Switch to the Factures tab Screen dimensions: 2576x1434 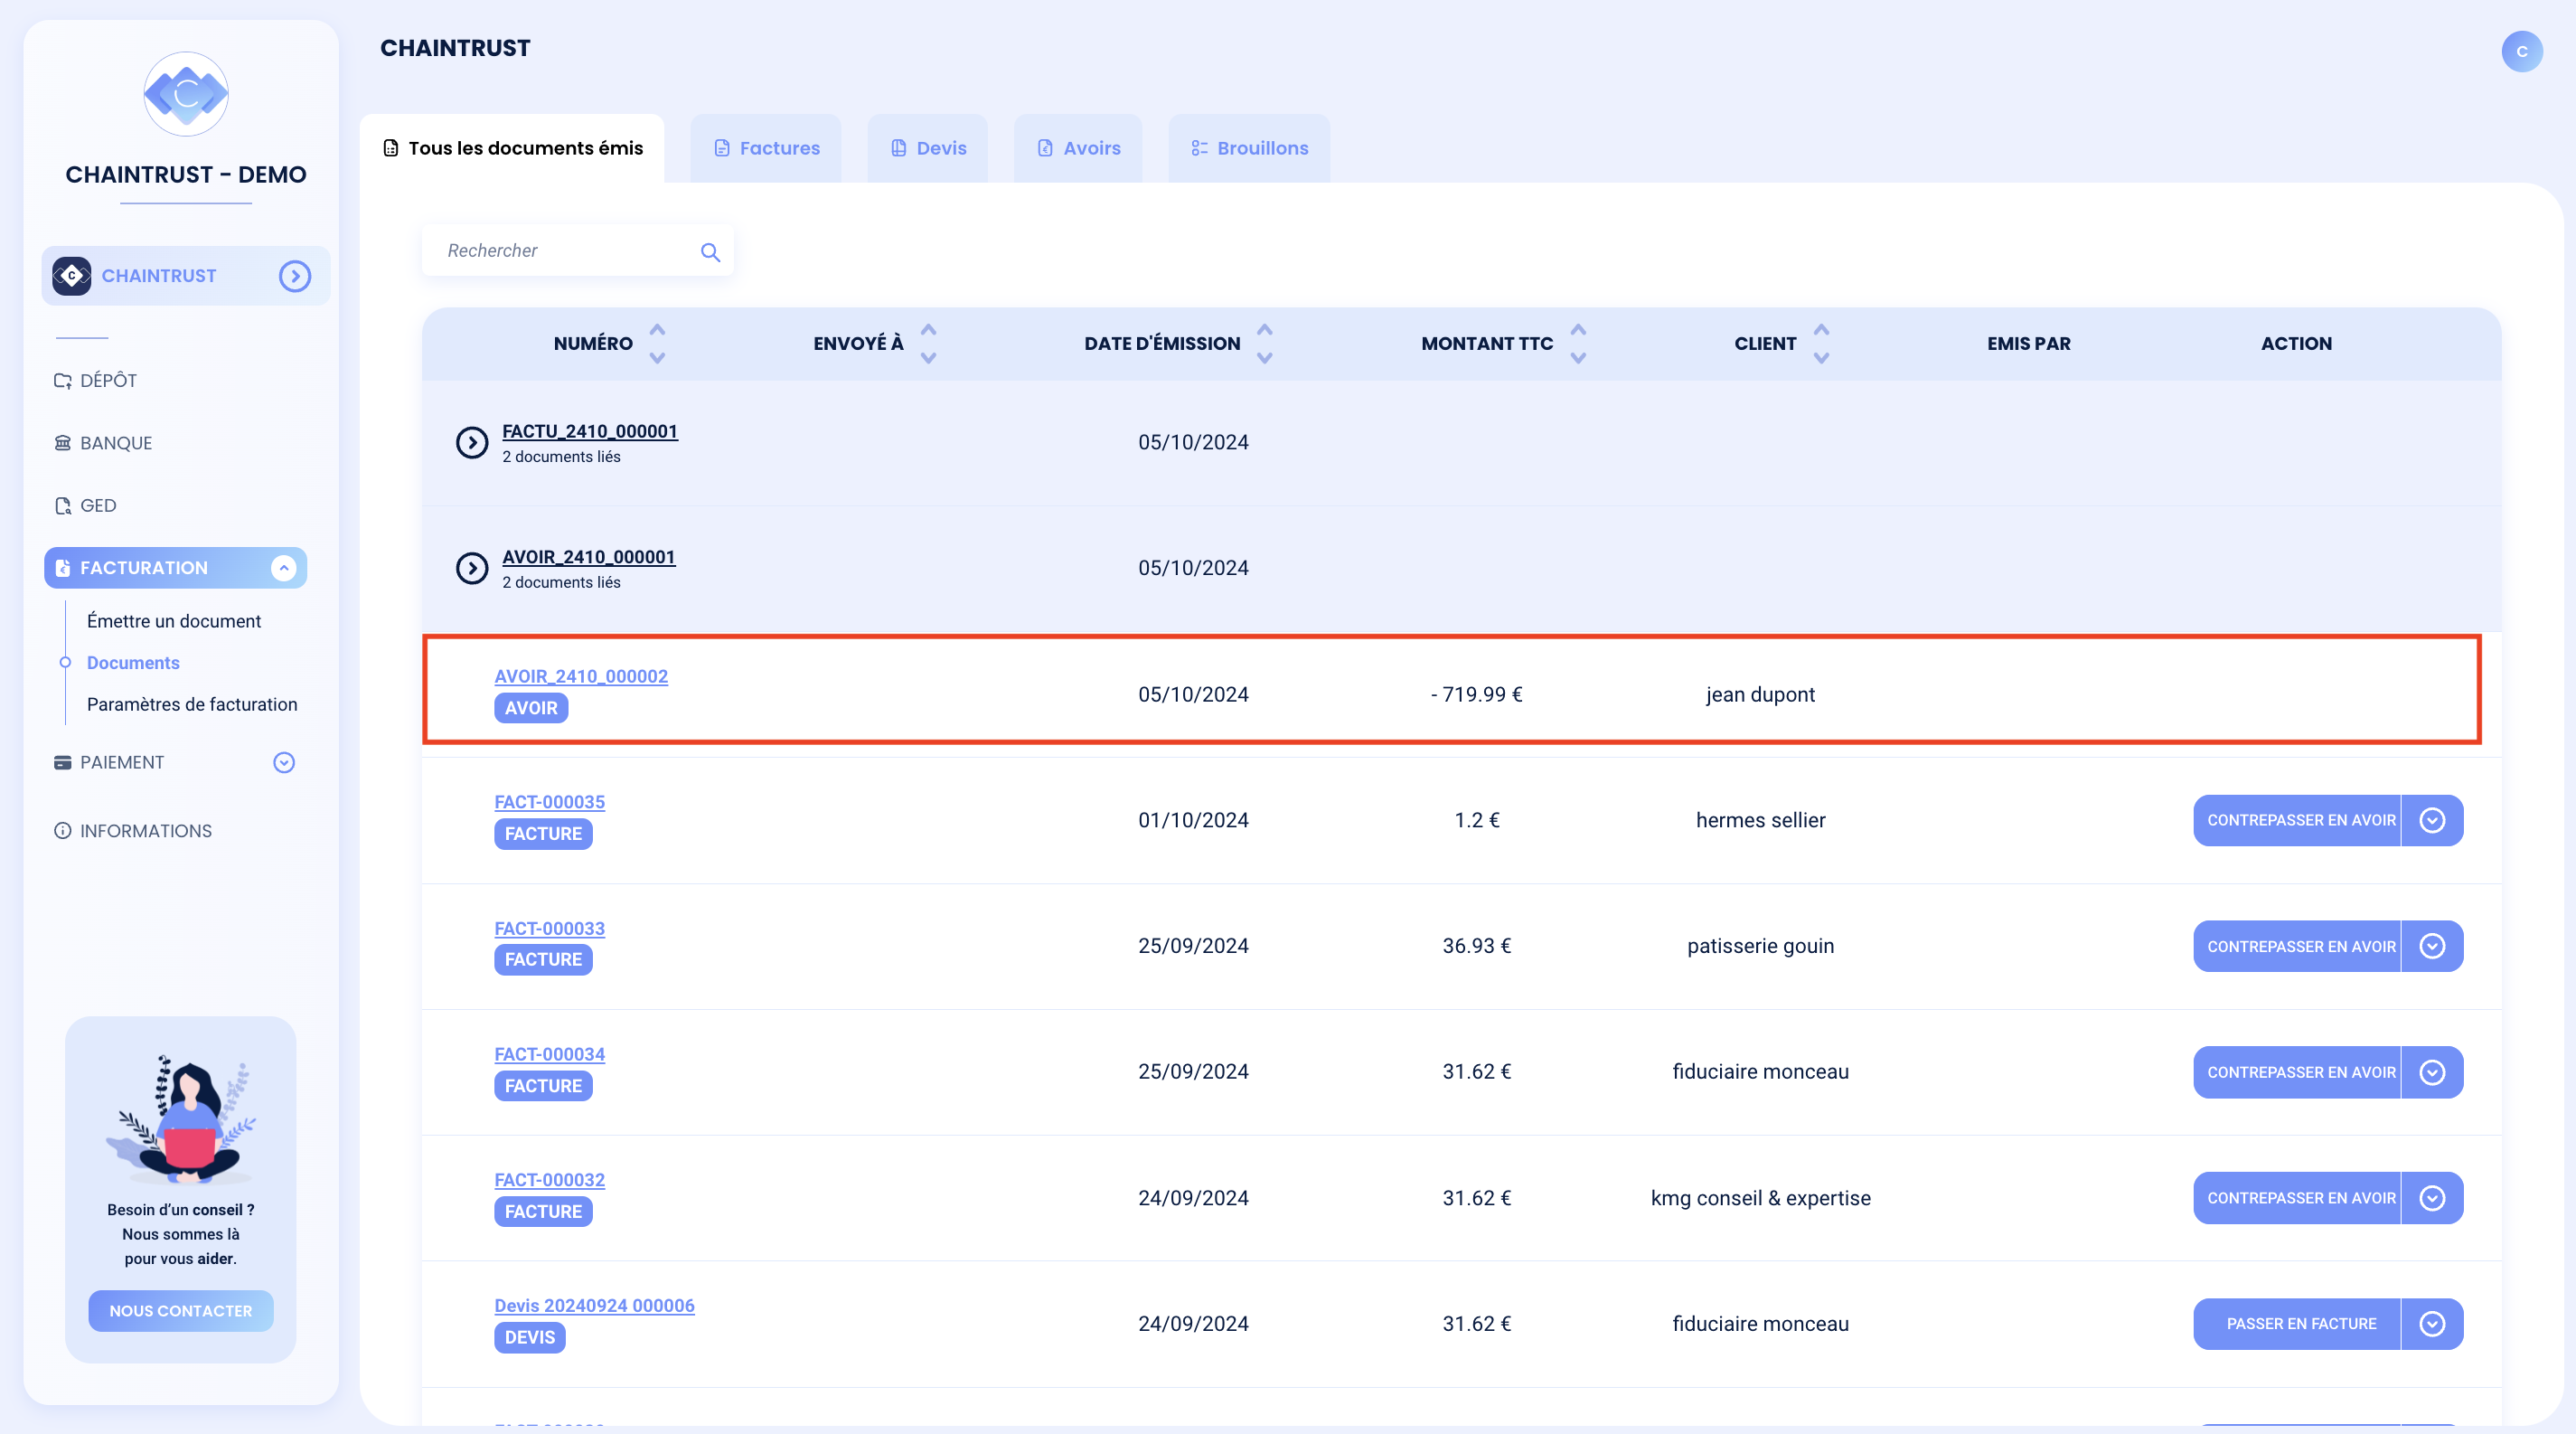[x=766, y=148]
